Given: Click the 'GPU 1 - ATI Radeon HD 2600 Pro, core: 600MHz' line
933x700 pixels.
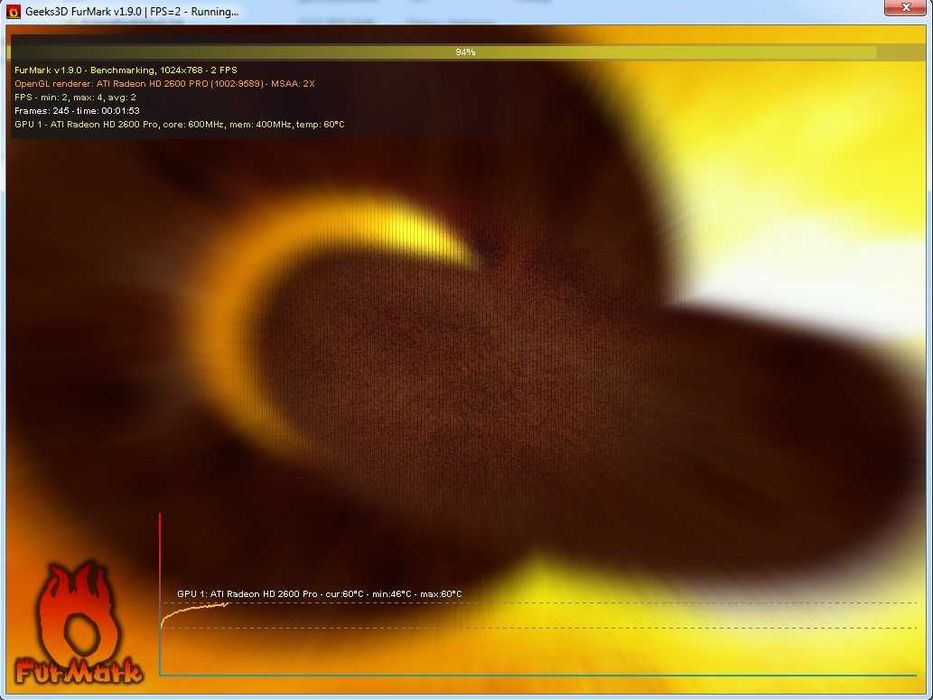Looking at the screenshot, I should click(179, 124).
